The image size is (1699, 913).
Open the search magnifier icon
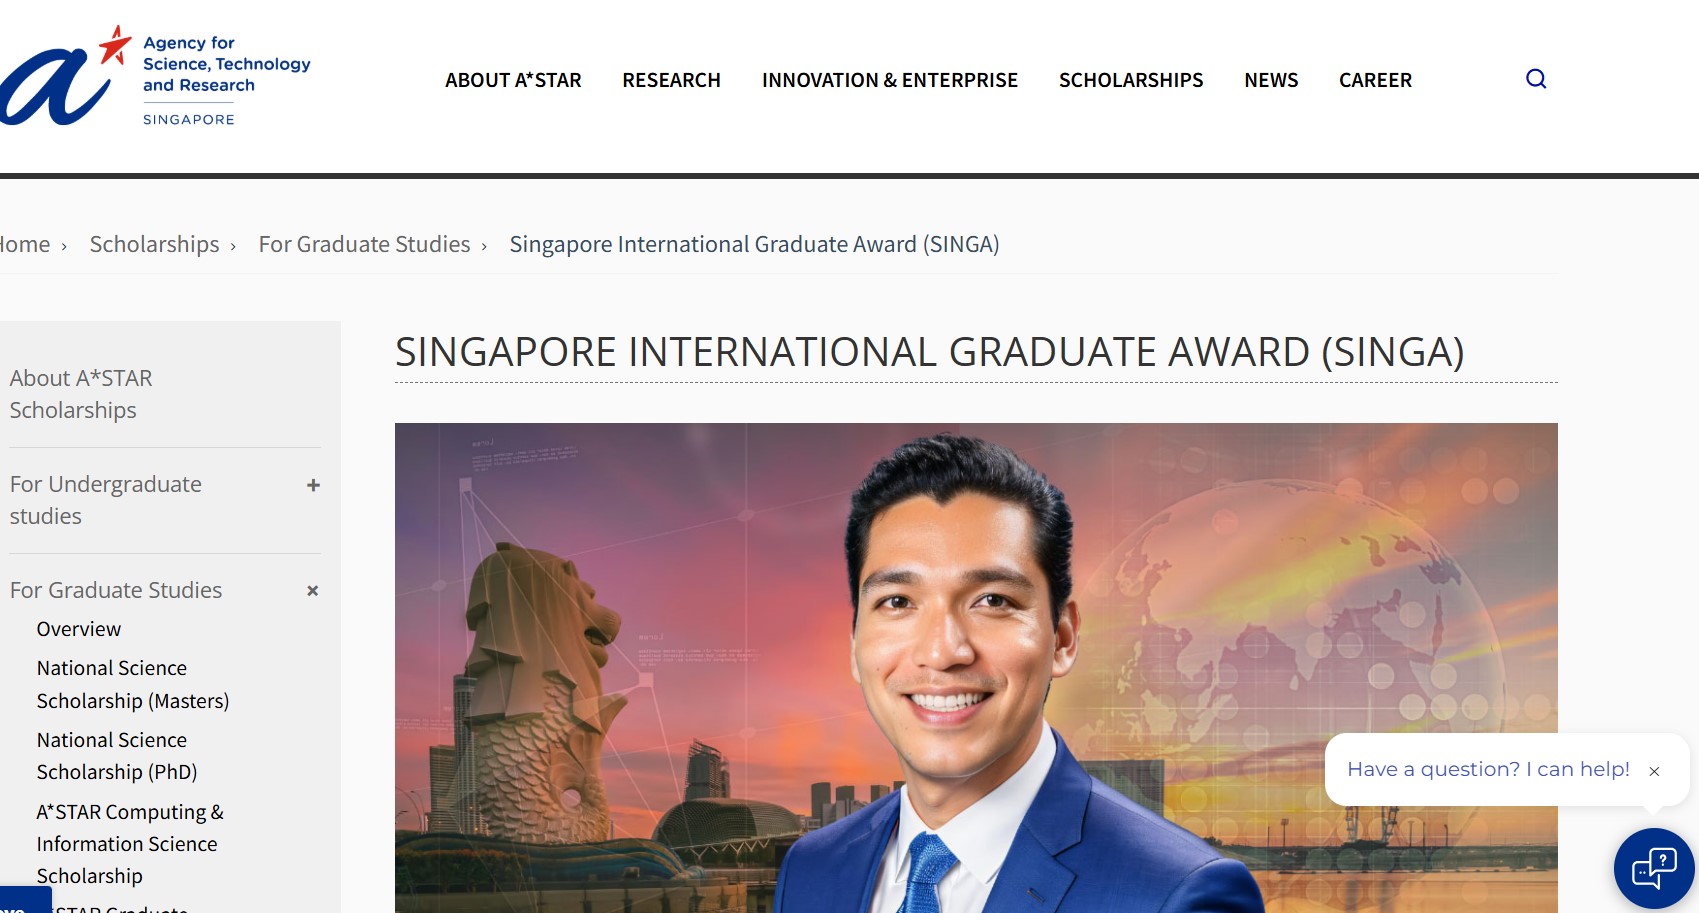tap(1536, 79)
